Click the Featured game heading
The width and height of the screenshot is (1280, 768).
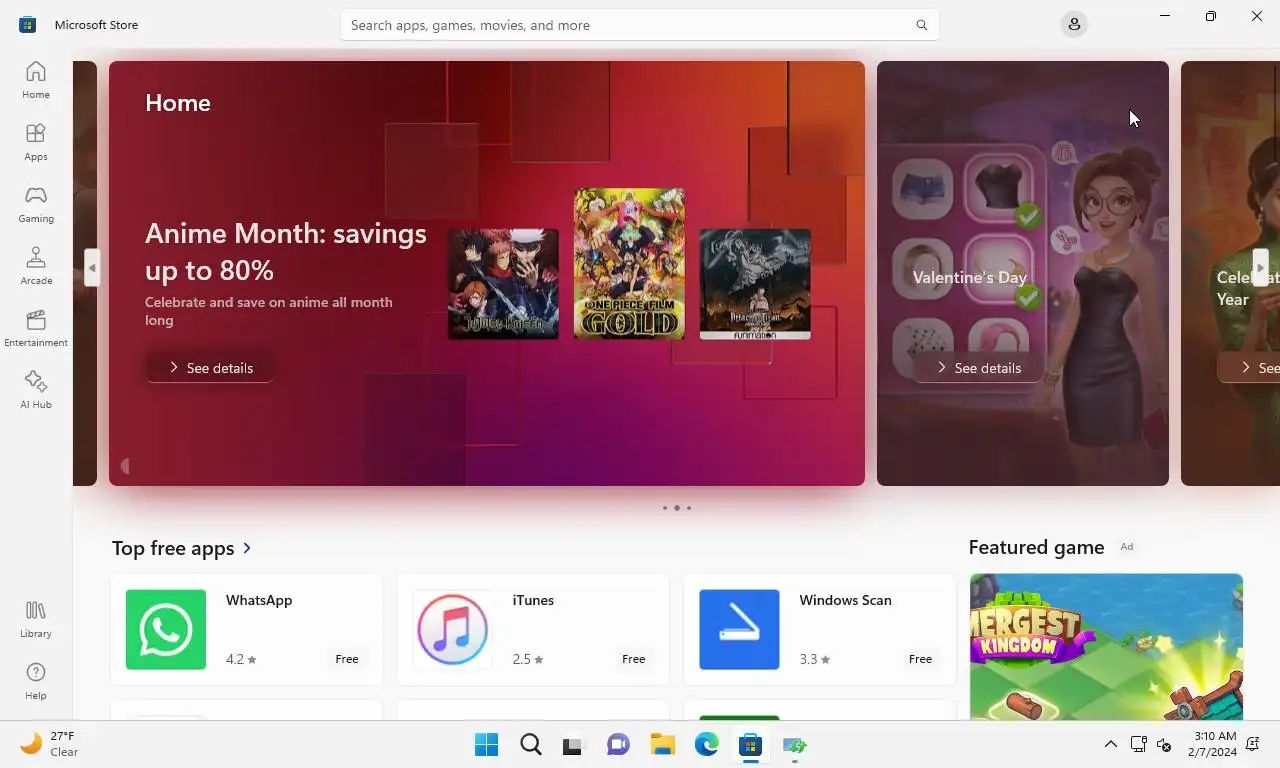(x=1036, y=547)
